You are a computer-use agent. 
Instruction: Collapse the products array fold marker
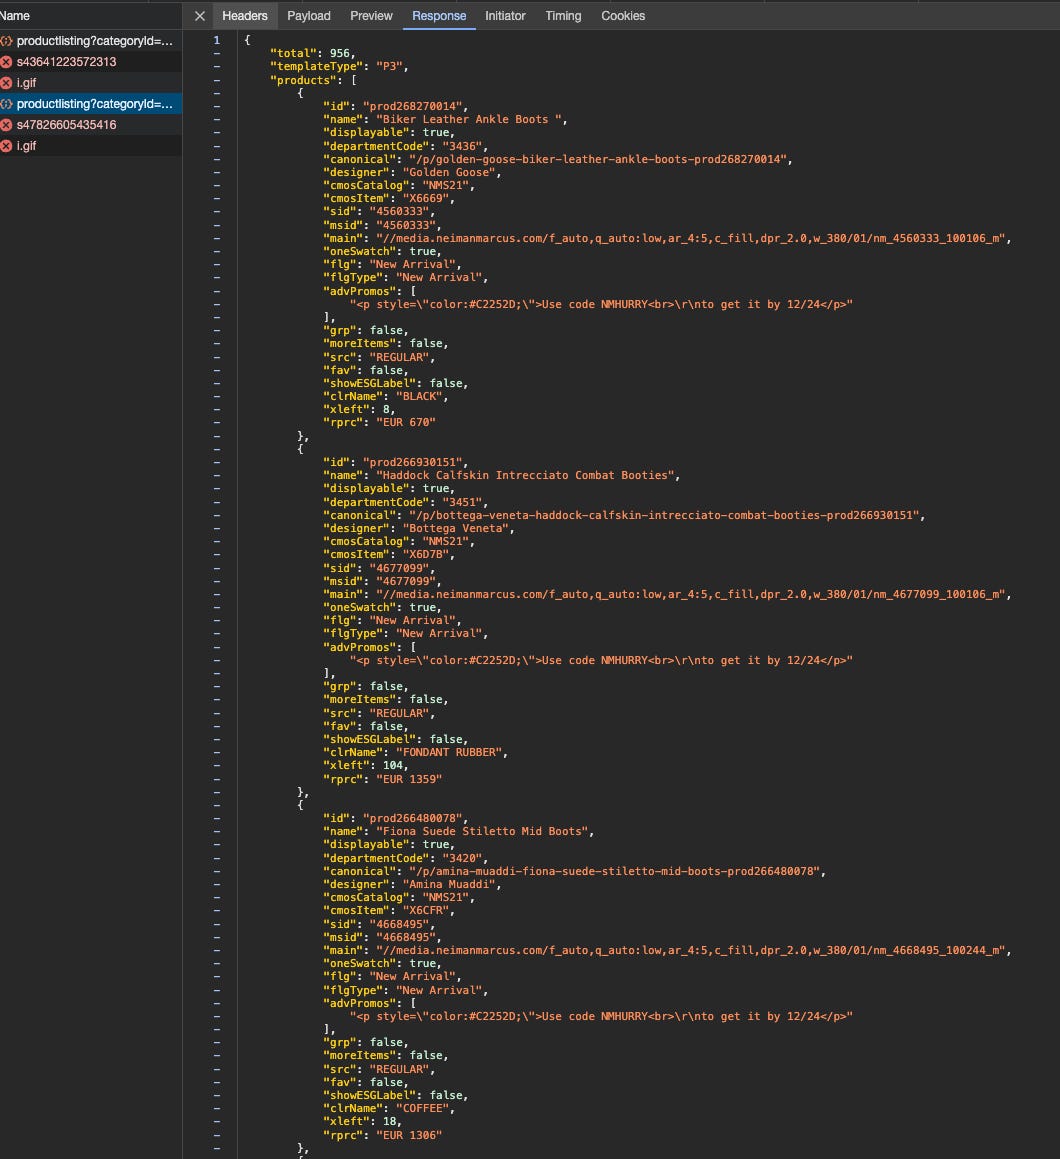(216, 80)
